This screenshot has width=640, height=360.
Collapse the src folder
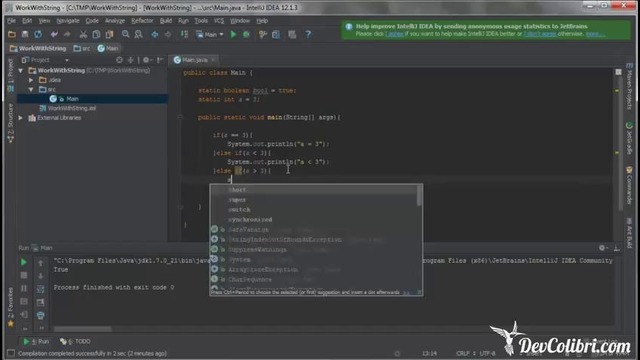pos(31,89)
